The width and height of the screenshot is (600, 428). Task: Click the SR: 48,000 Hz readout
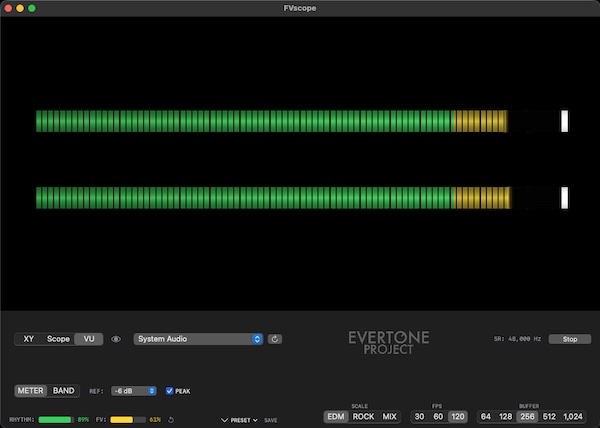(x=517, y=339)
